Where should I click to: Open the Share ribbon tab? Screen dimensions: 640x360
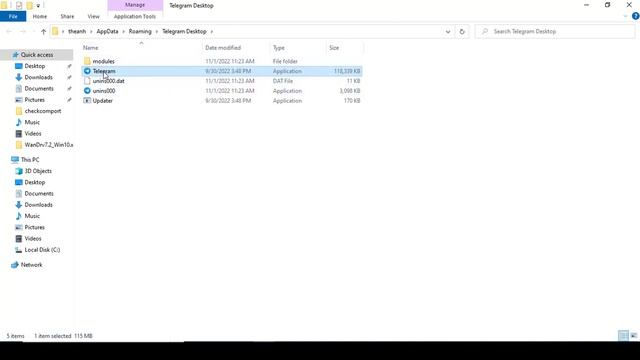click(67, 16)
